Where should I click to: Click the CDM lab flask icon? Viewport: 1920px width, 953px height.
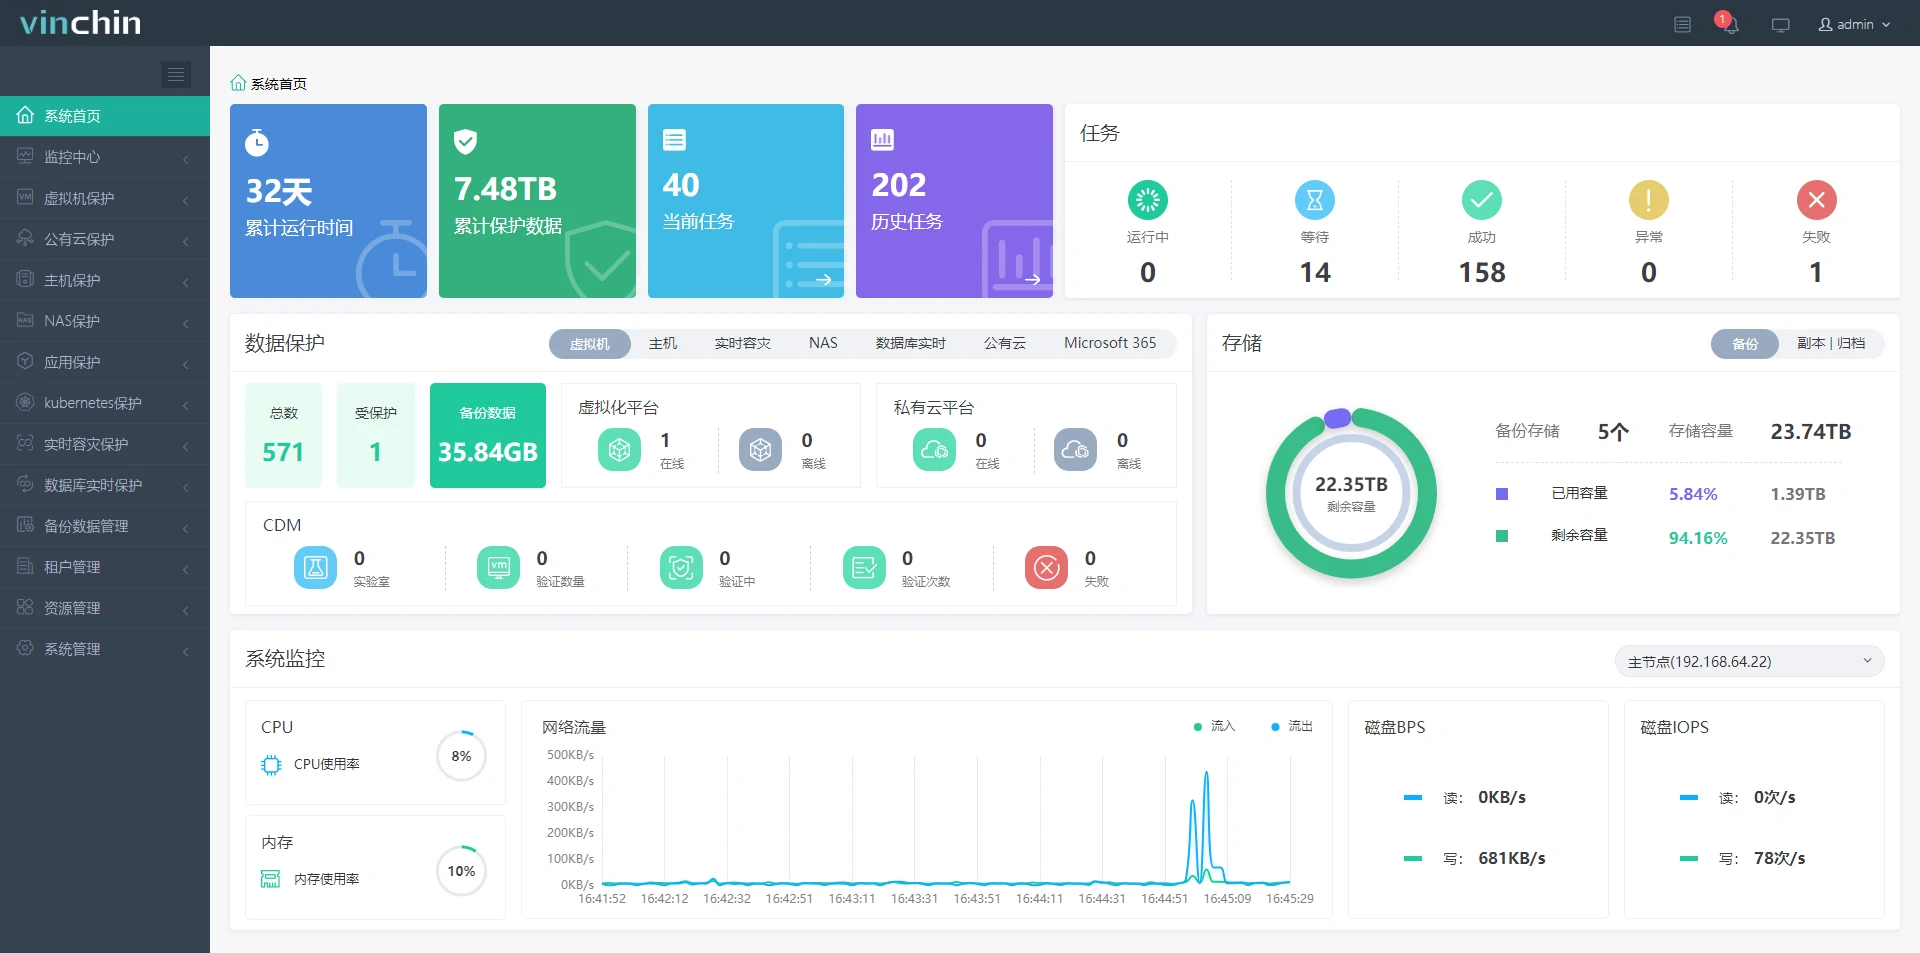point(315,568)
